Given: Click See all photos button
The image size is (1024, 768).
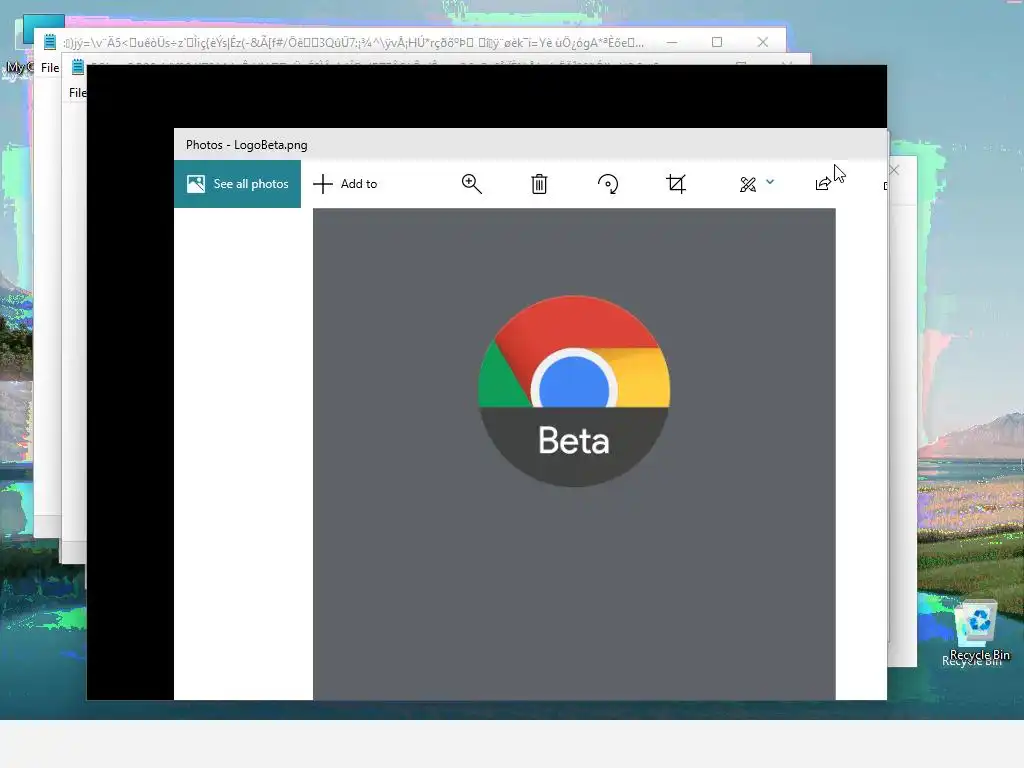Looking at the screenshot, I should [x=237, y=184].
